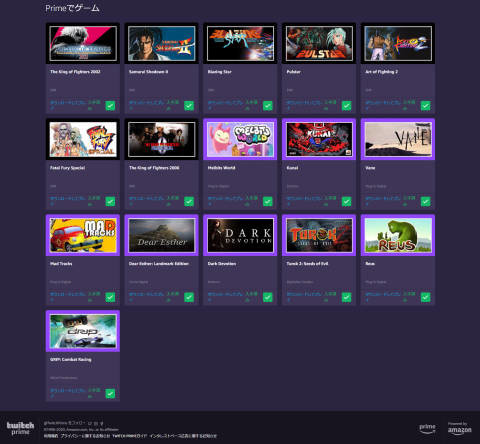This screenshot has width=480, height=444.
Task: Click the green checkmark on Fatal Fury Special
Action: click(110, 201)
